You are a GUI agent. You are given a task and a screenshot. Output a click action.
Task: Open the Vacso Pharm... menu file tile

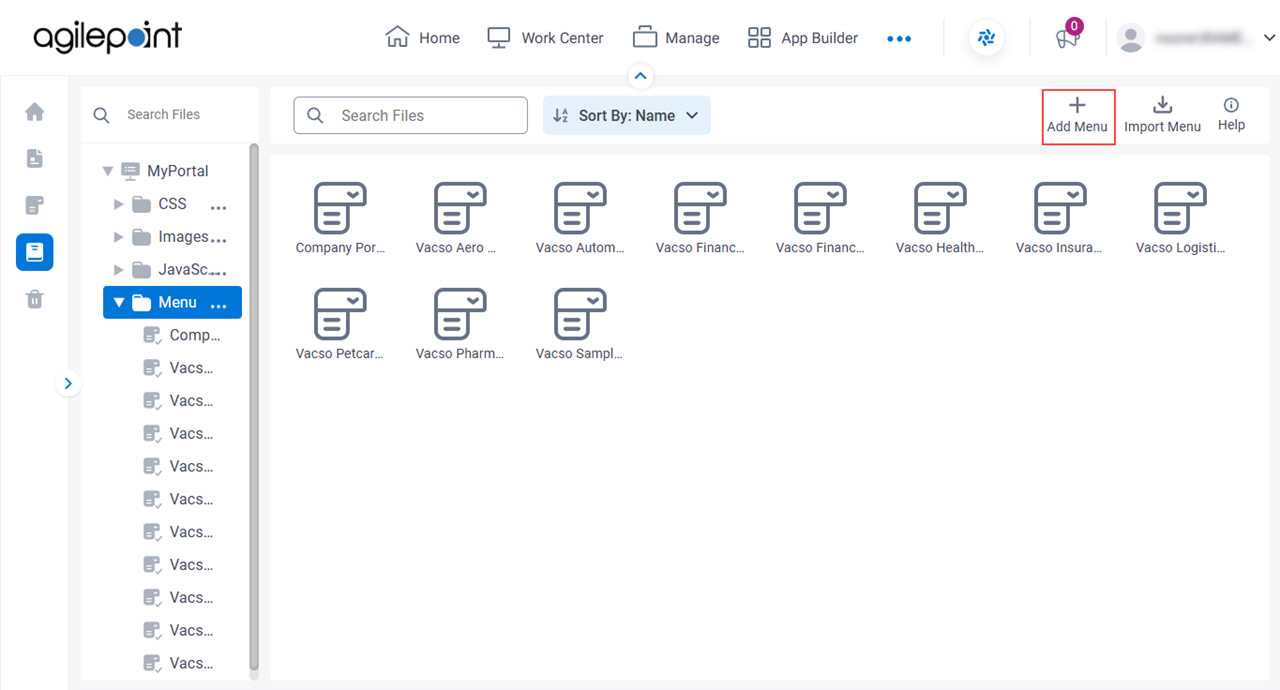[x=460, y=325]
